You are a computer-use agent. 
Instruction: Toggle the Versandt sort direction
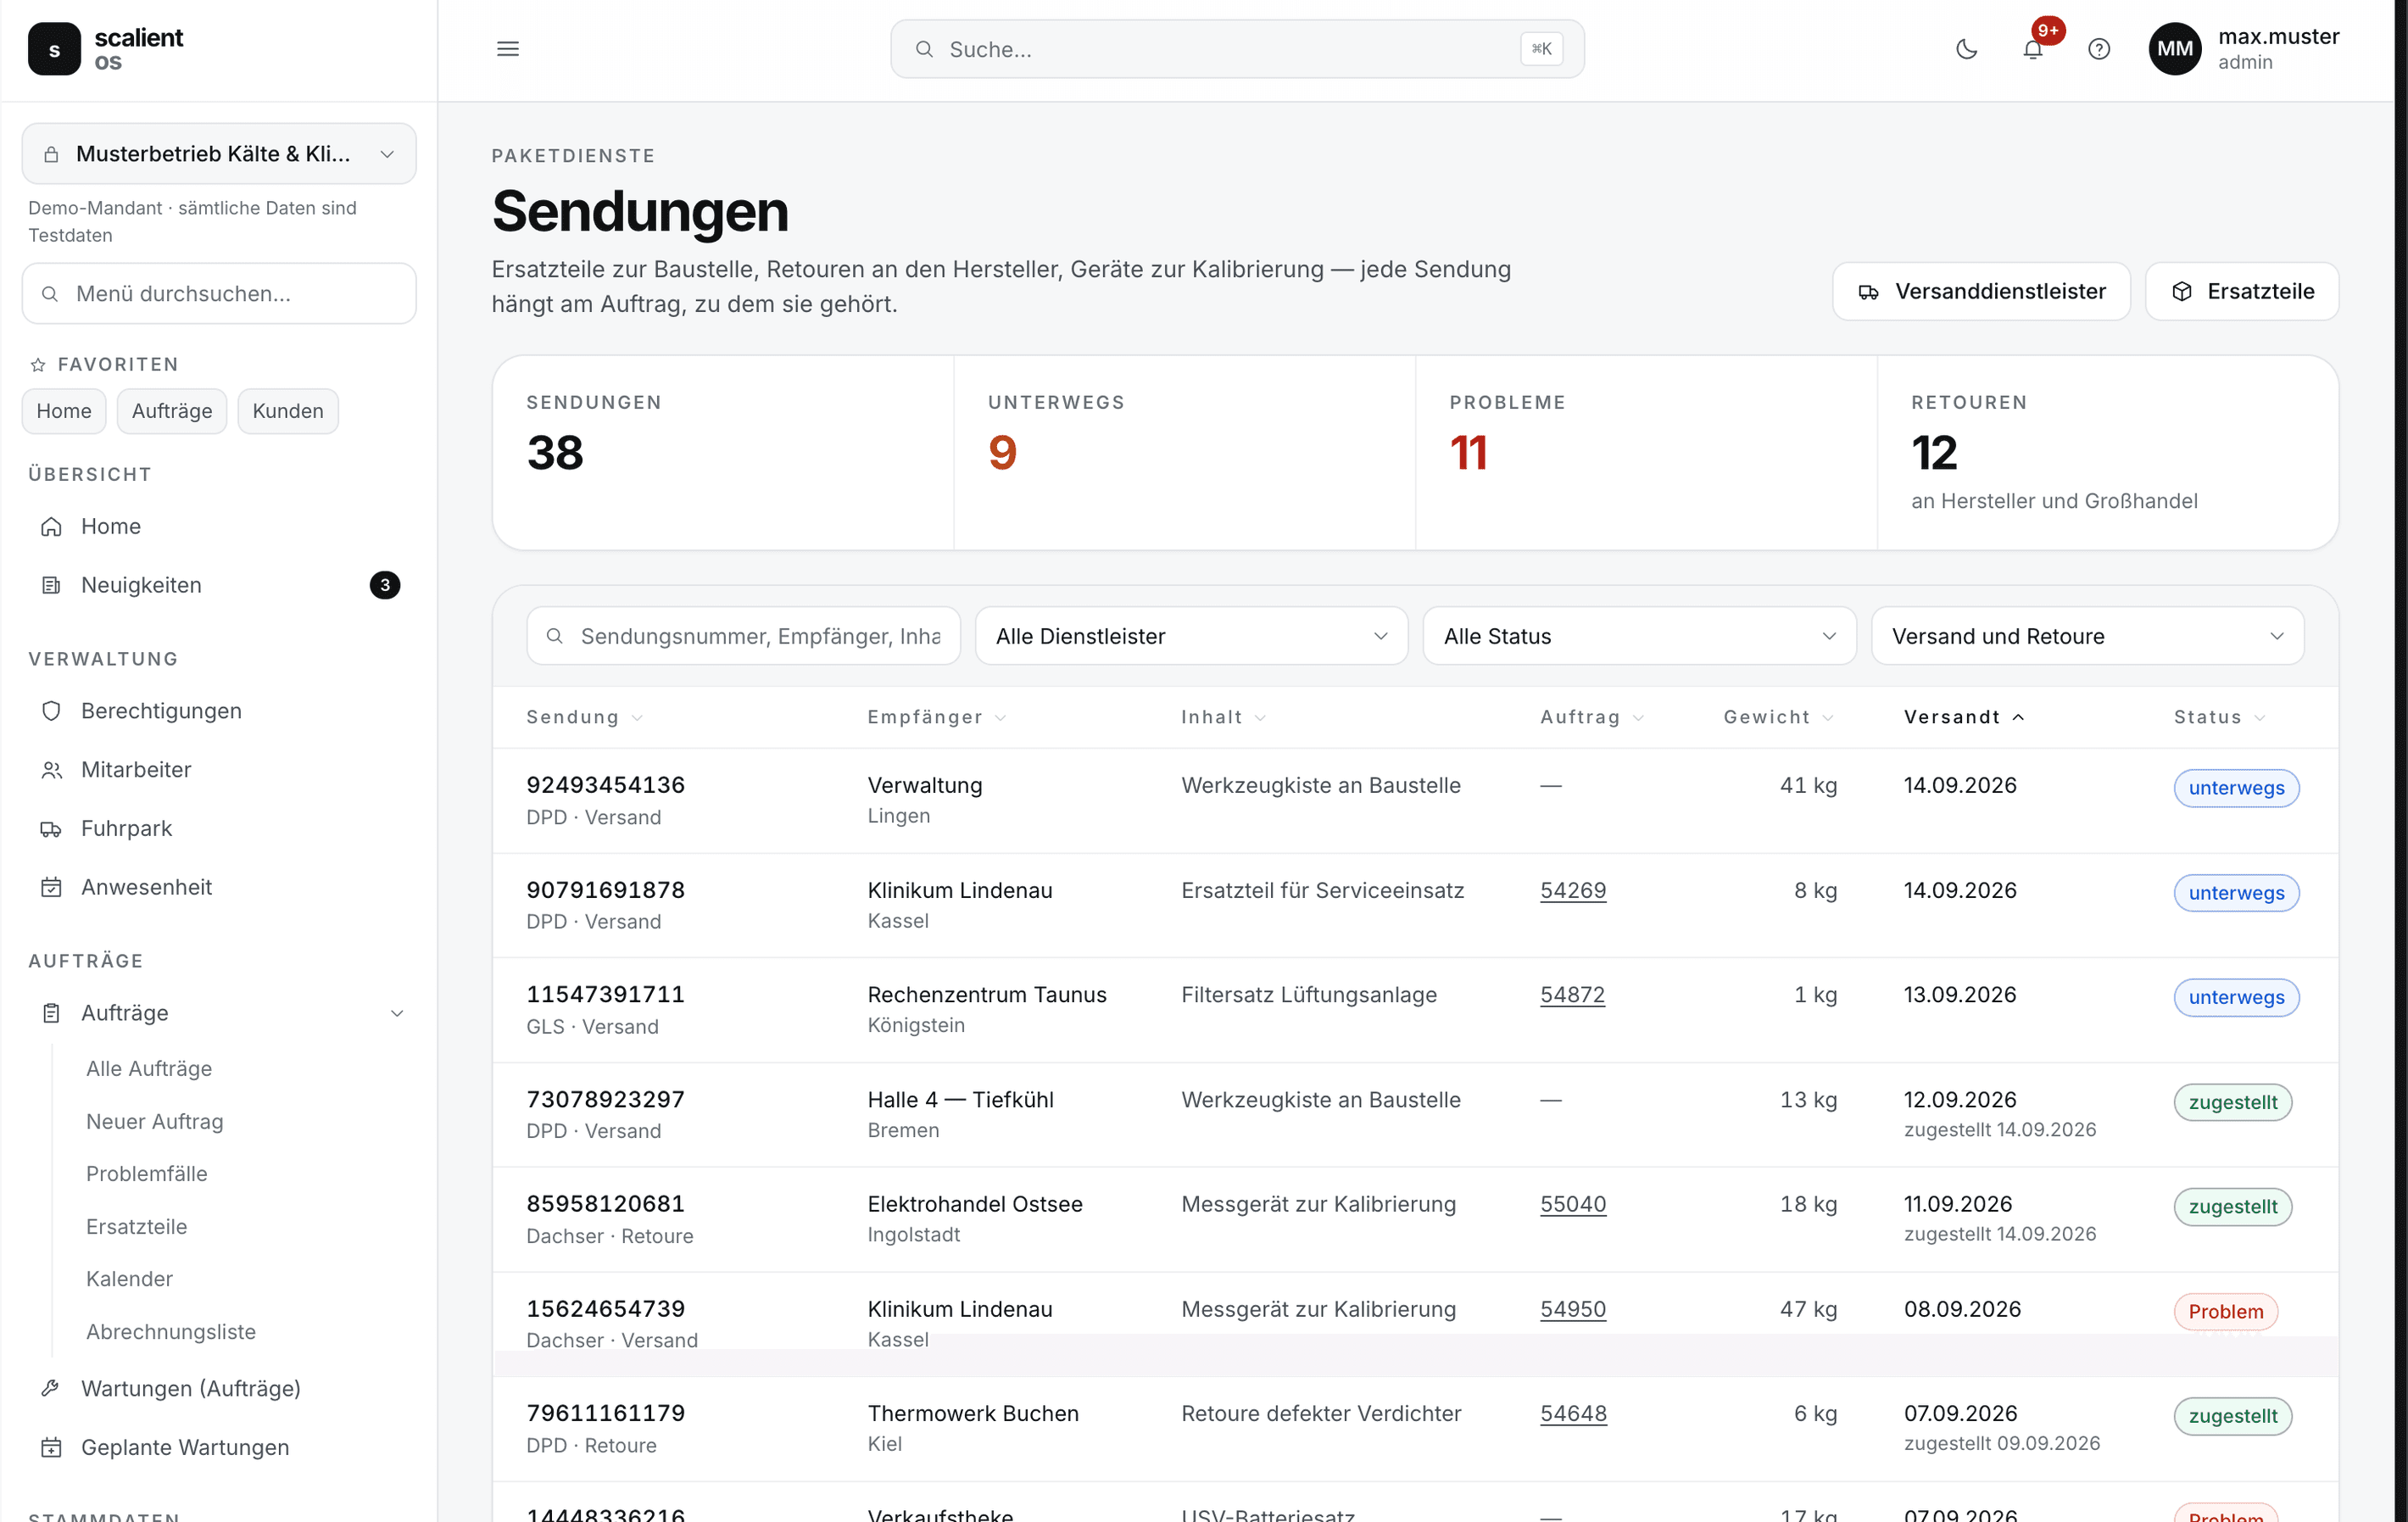click(x=1964, y=717)
